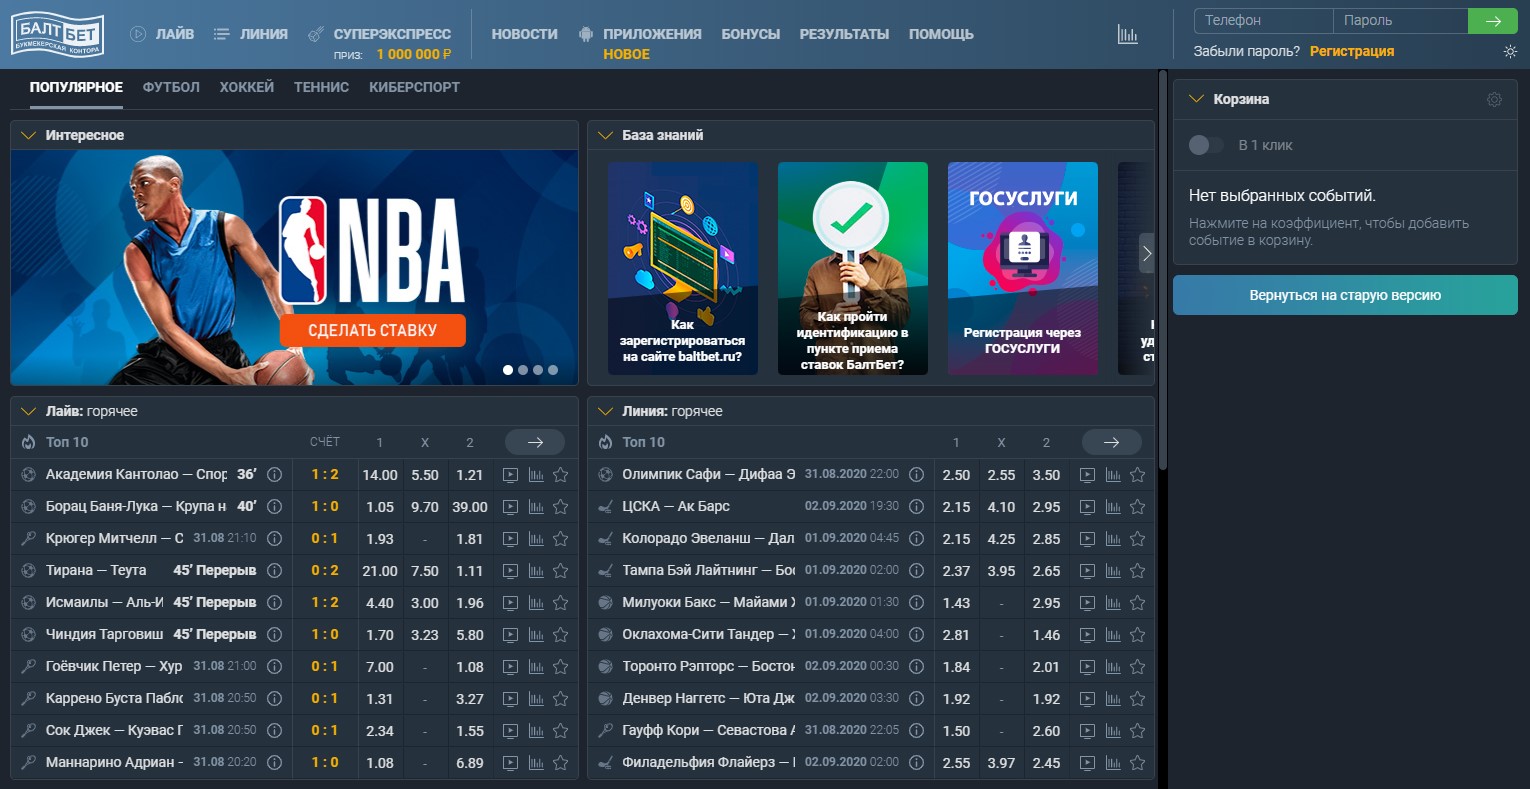1530x789 pixels.
Task: Open info for Крюгер Митчелл match
Action: (x=274, y=539)
